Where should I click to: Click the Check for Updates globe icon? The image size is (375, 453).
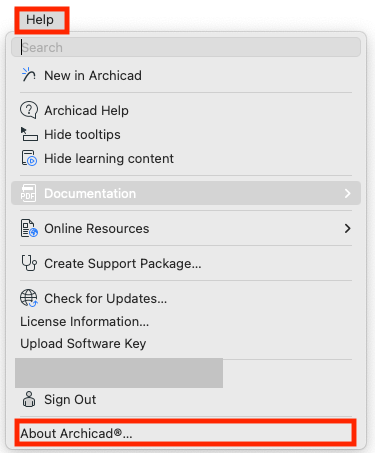click(x=29, y=298)
